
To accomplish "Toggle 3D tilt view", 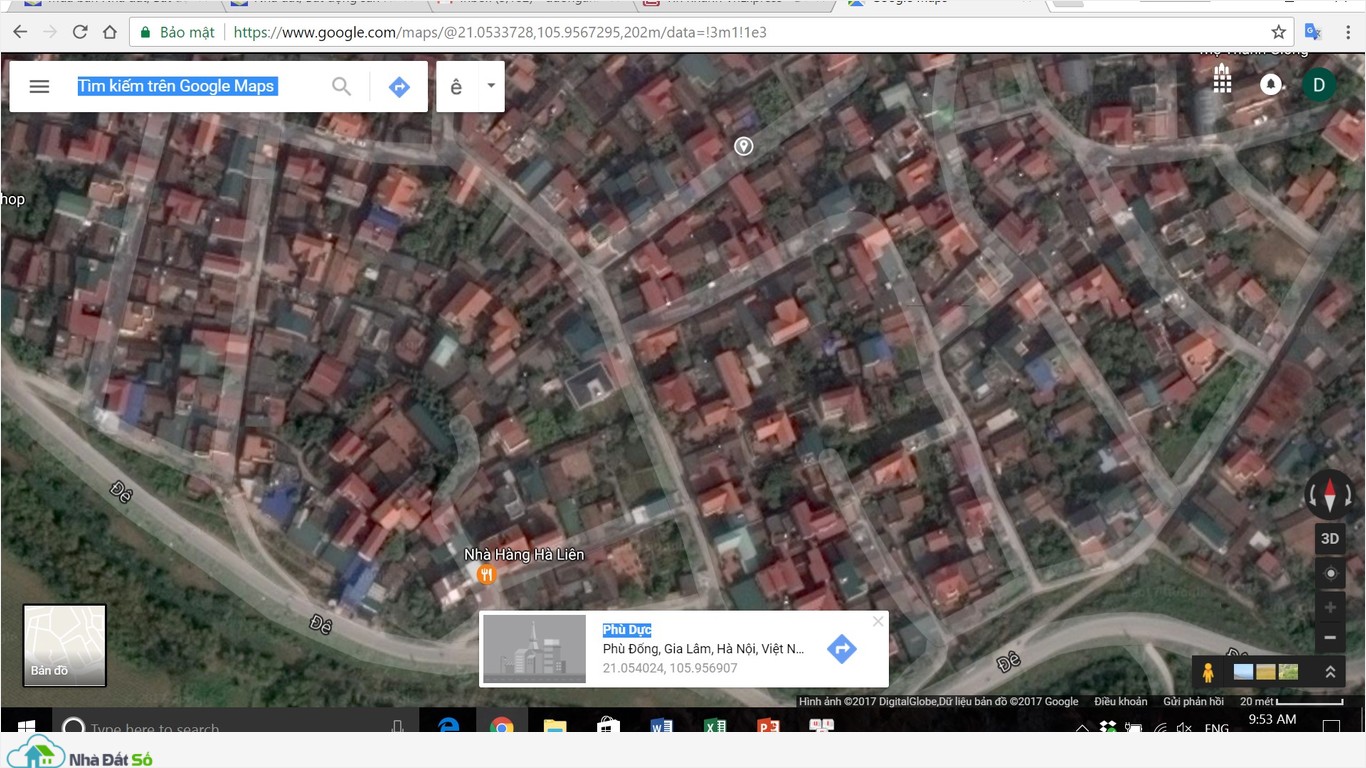I will 1330,539.
